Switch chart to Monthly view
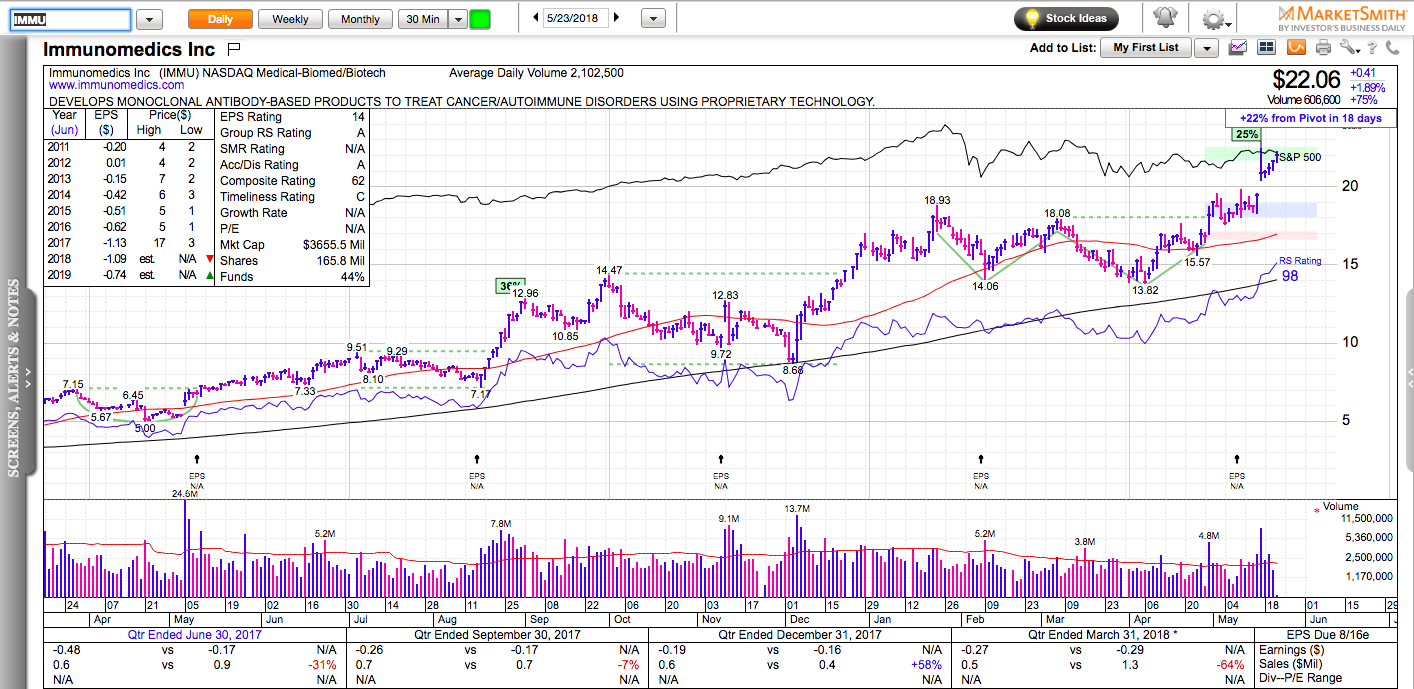Screen dimensions: 1414x689 coord(360,20)
